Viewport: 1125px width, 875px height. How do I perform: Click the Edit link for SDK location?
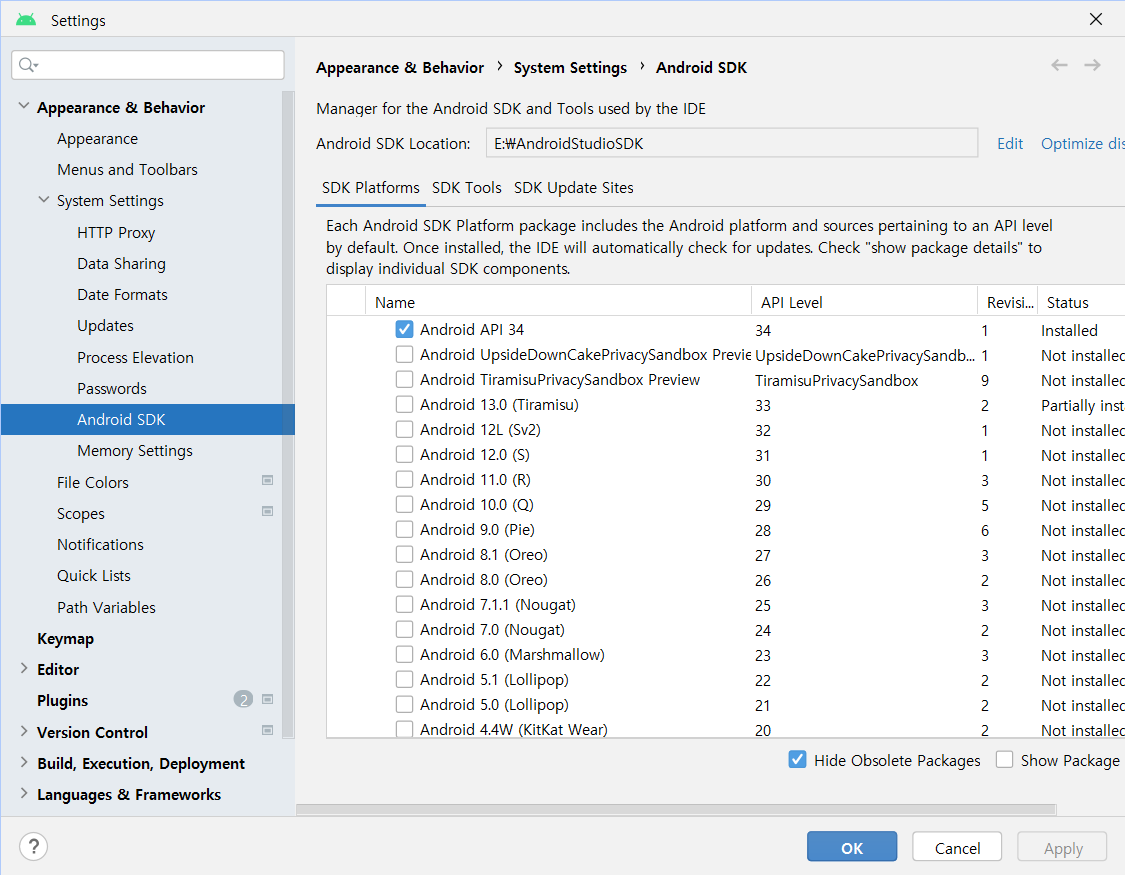tap(1010, 143)
